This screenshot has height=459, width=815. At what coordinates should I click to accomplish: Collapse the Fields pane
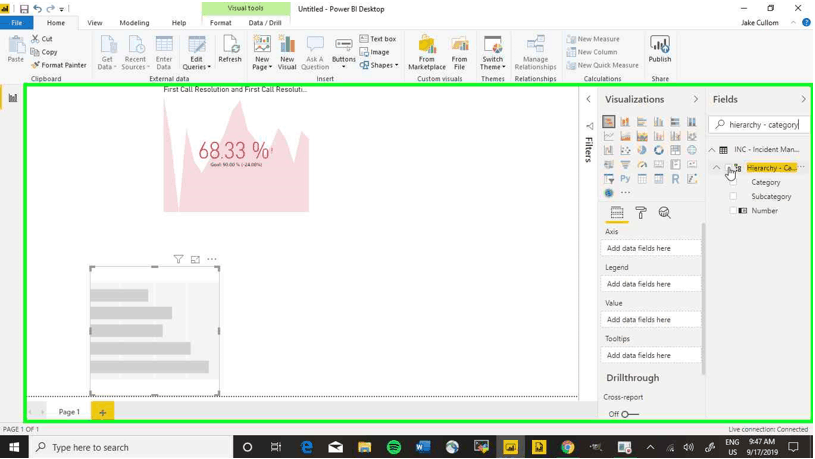point(804,99)
